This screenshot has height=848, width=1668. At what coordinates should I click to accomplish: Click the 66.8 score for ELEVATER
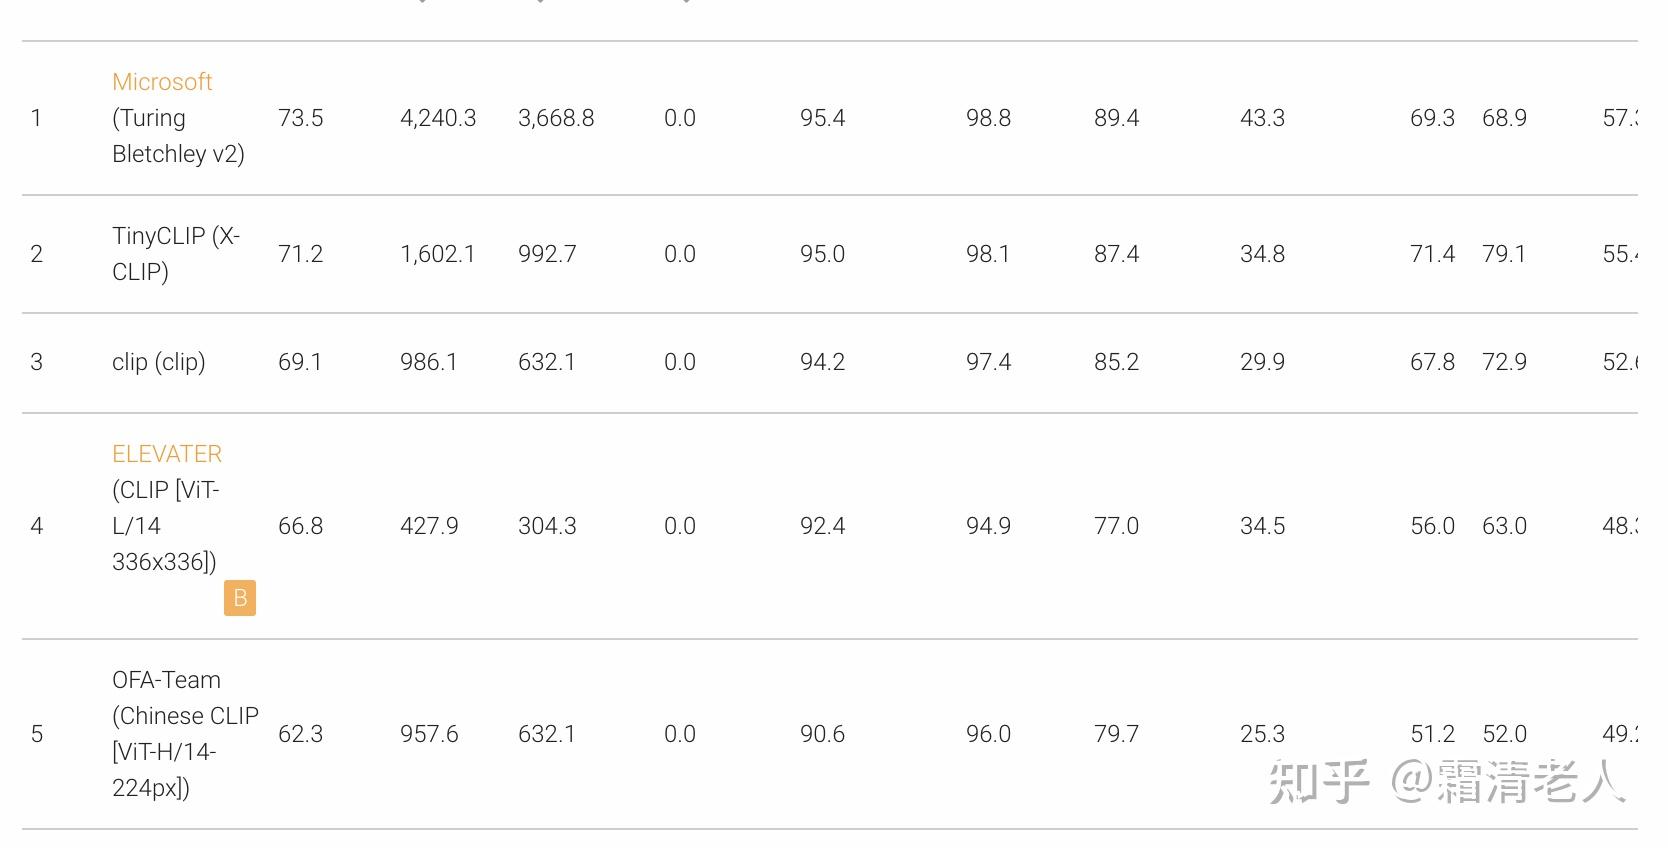tap(301, 526)
